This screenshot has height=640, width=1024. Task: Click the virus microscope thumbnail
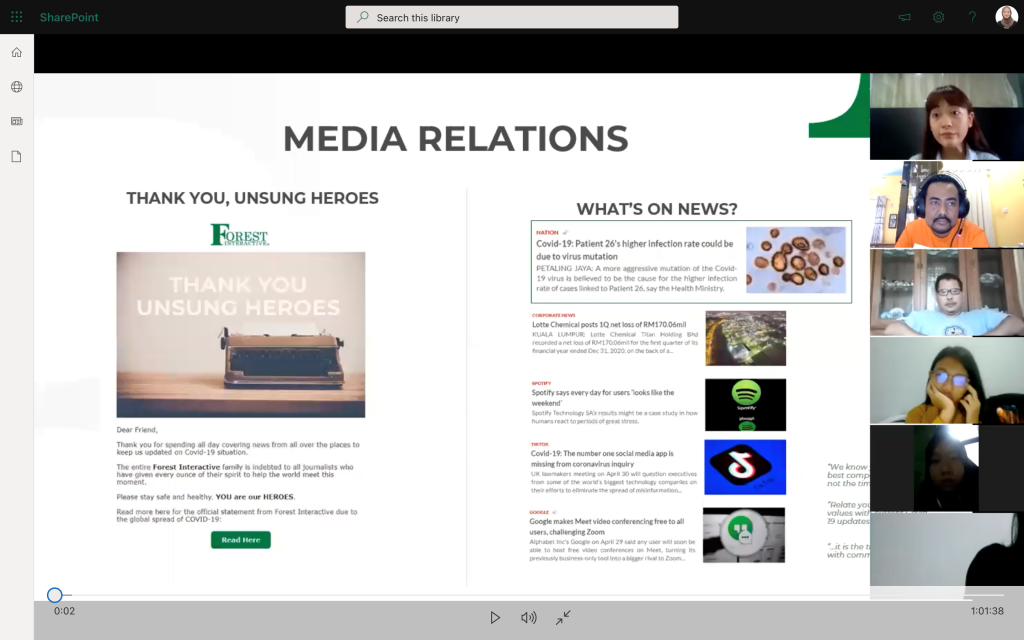point(796,260)
